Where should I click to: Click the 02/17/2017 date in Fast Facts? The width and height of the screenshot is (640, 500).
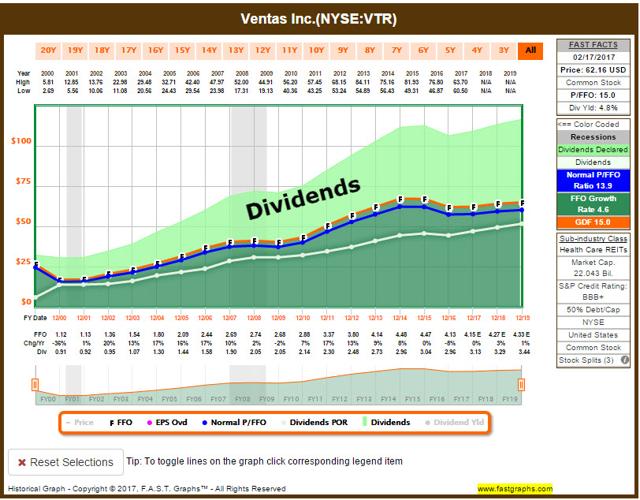point(593,58)
